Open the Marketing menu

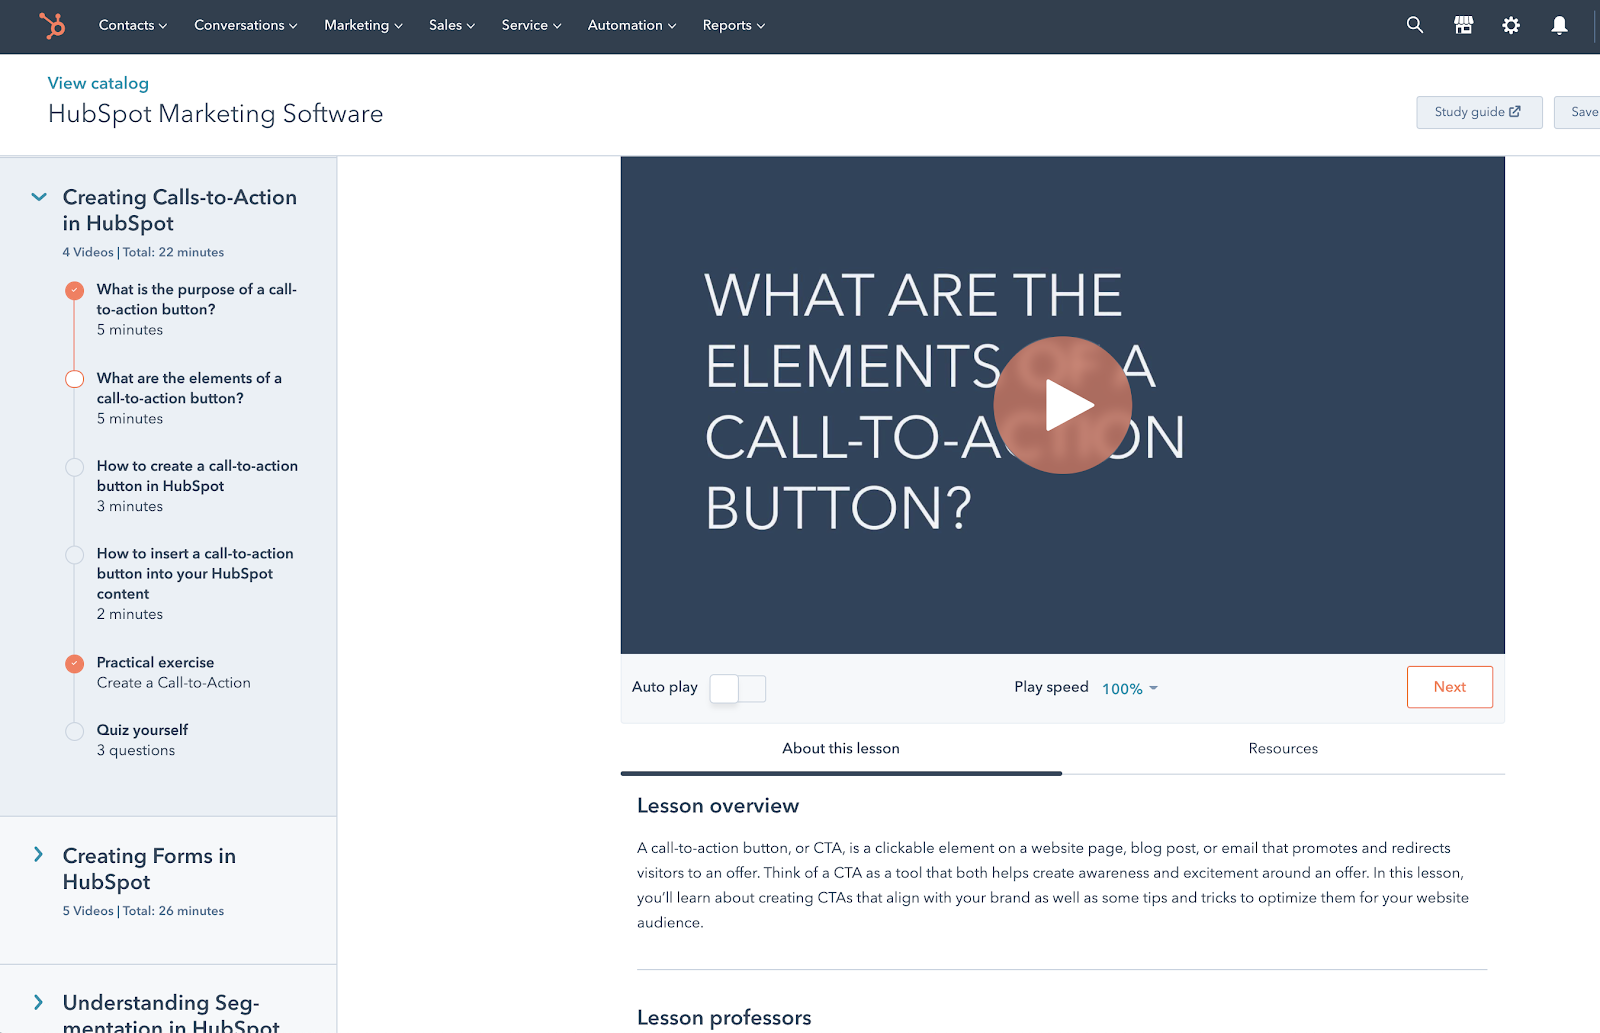tap(363, 25)
